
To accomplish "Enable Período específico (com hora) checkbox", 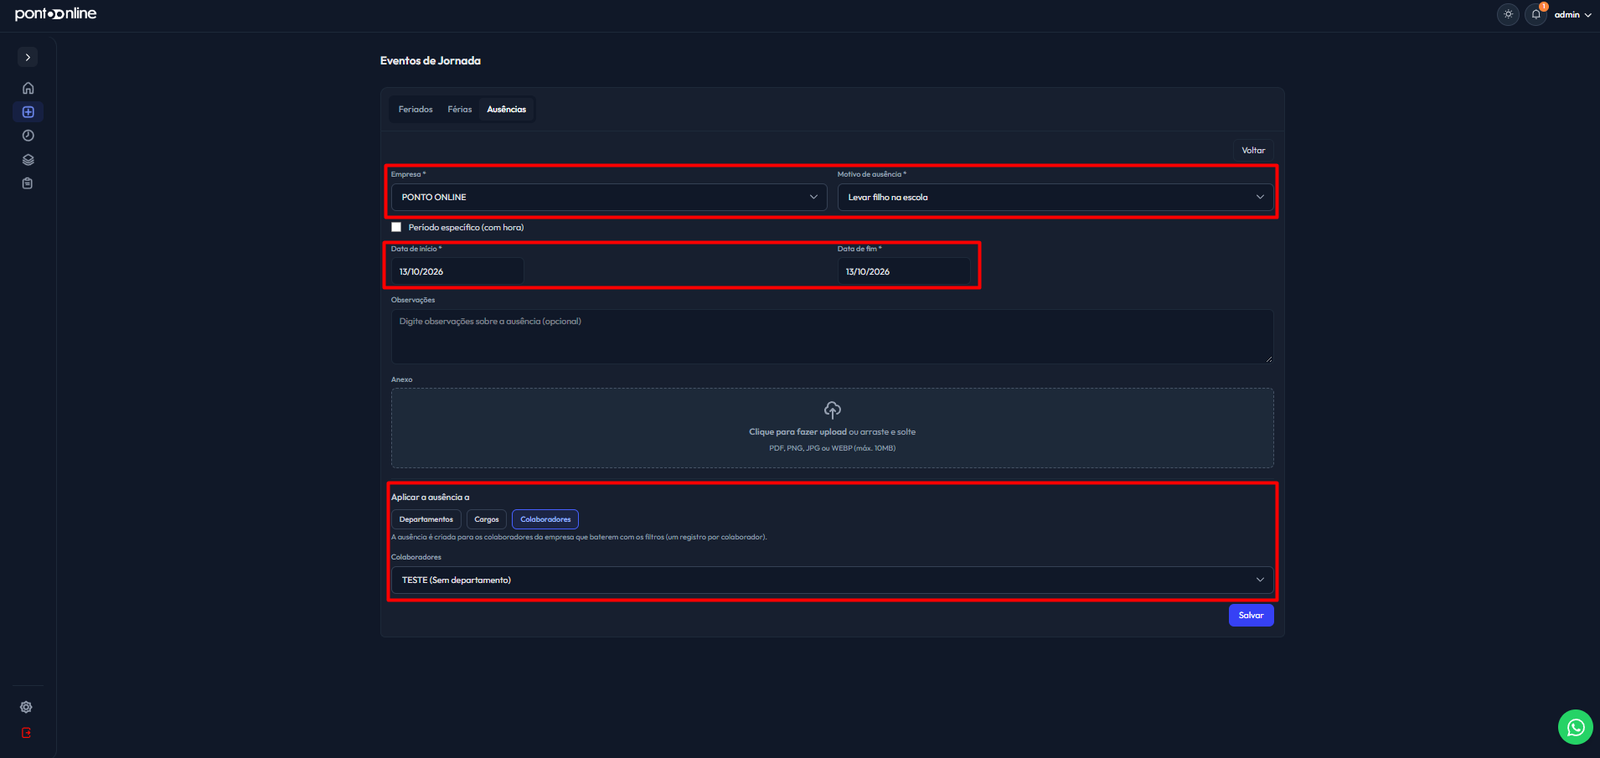I will click(396, 227).
